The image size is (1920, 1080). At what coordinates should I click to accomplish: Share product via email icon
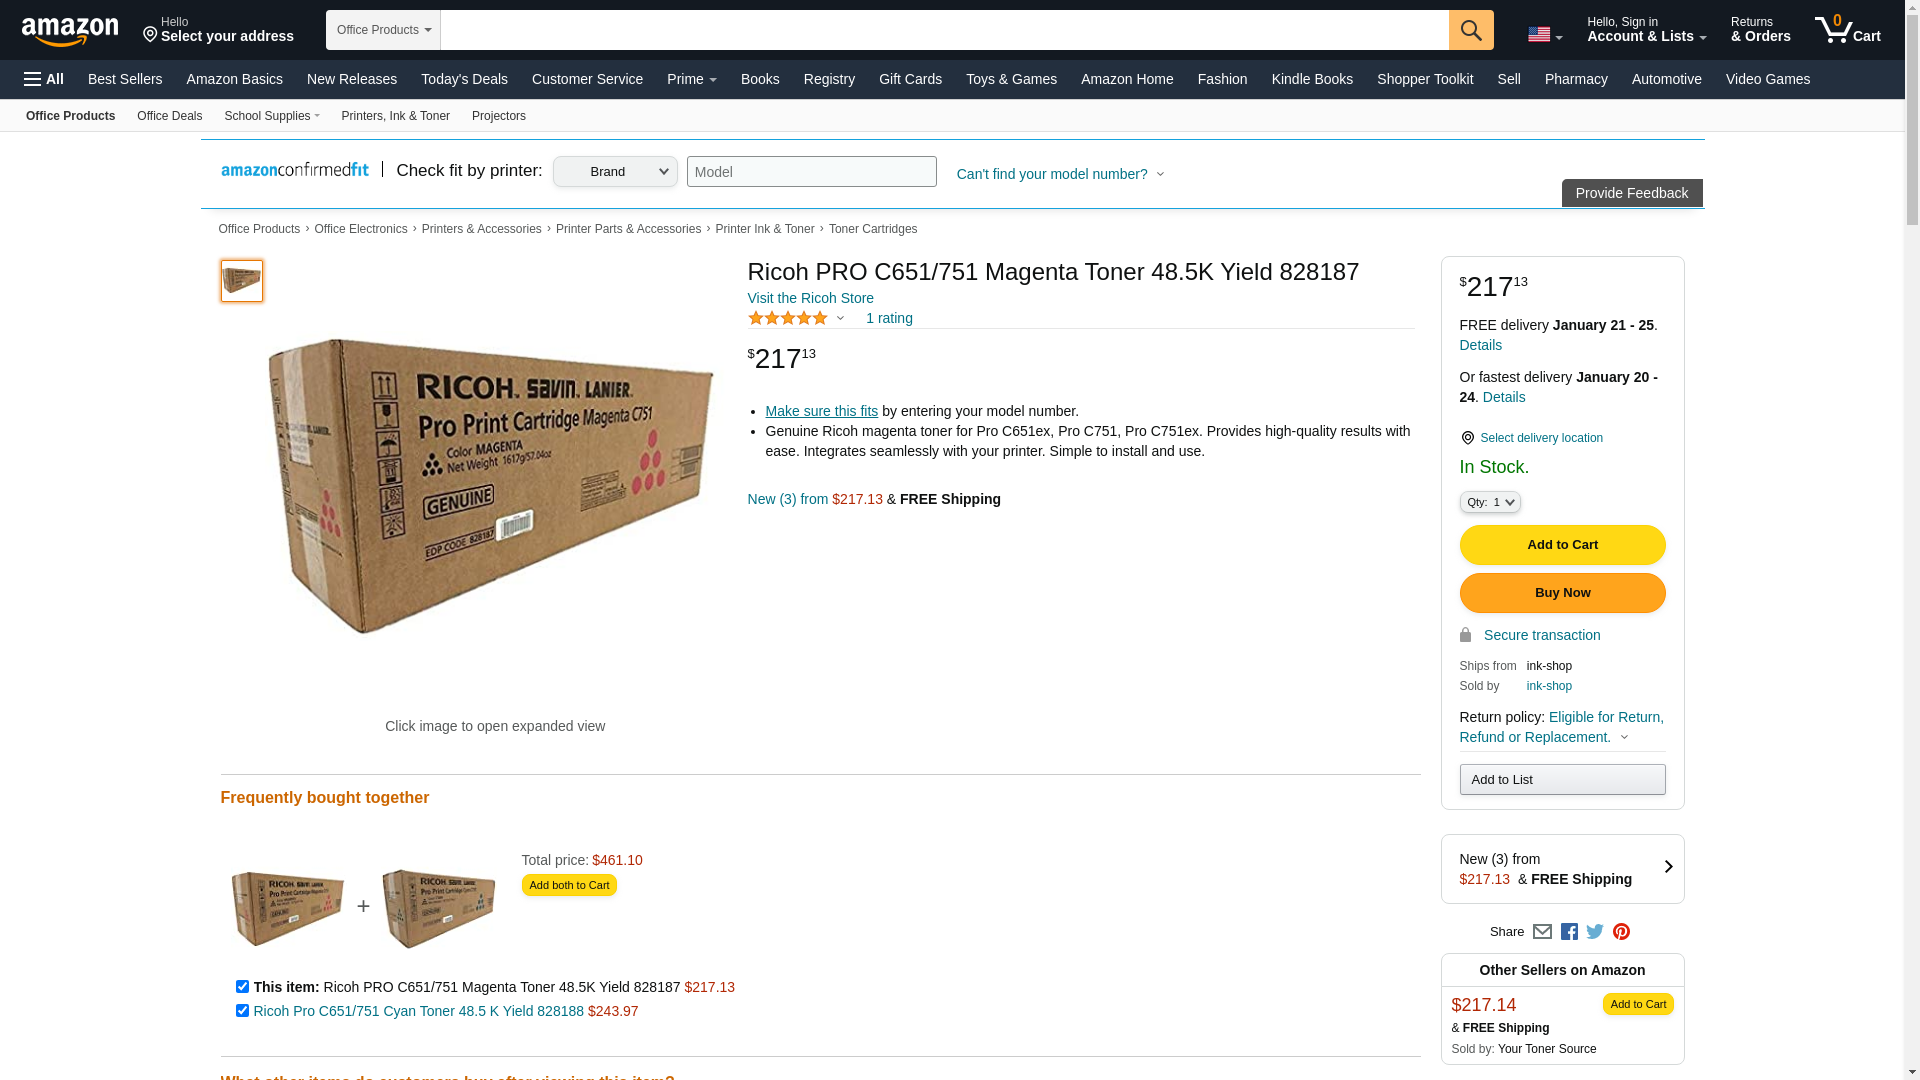point(1542,932)
